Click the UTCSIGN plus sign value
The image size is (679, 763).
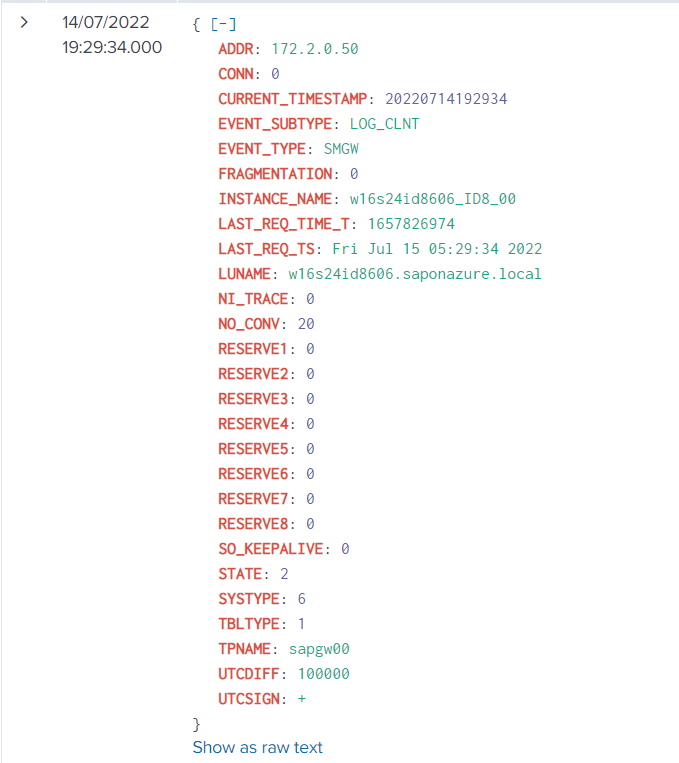(301, 698)
